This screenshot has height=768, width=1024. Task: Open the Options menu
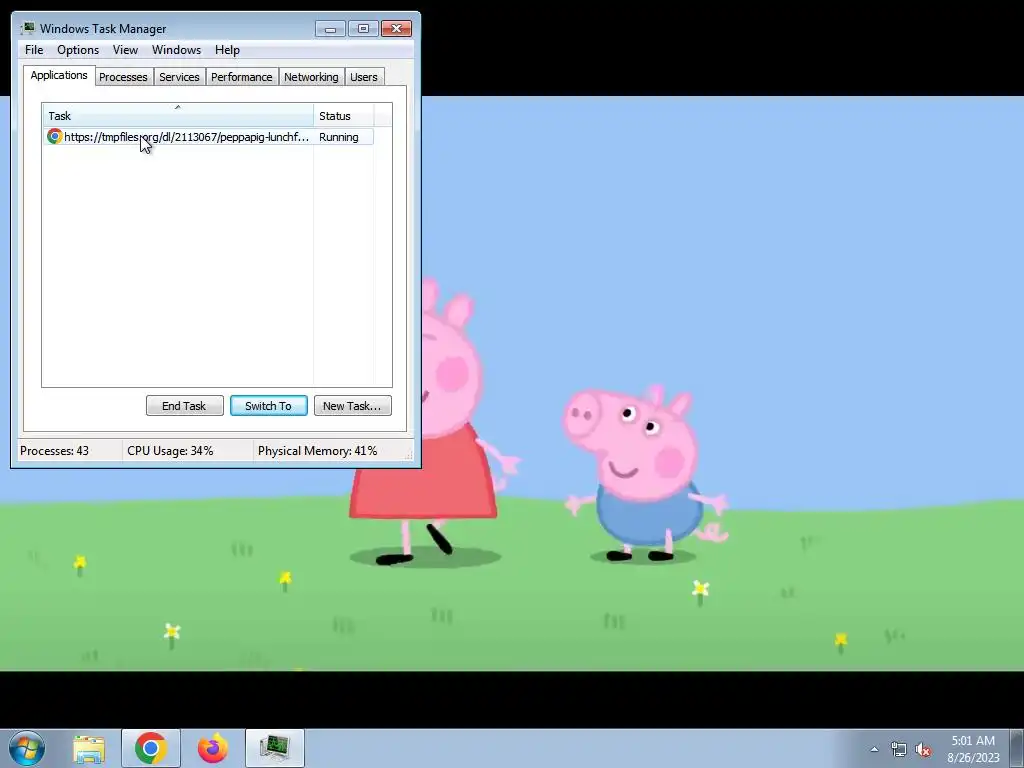coord(78,50)
